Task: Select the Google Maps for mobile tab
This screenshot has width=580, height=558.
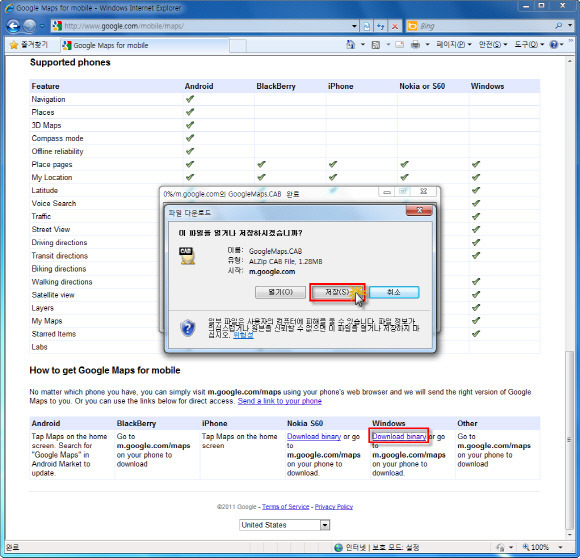Action: coord(144,45)
